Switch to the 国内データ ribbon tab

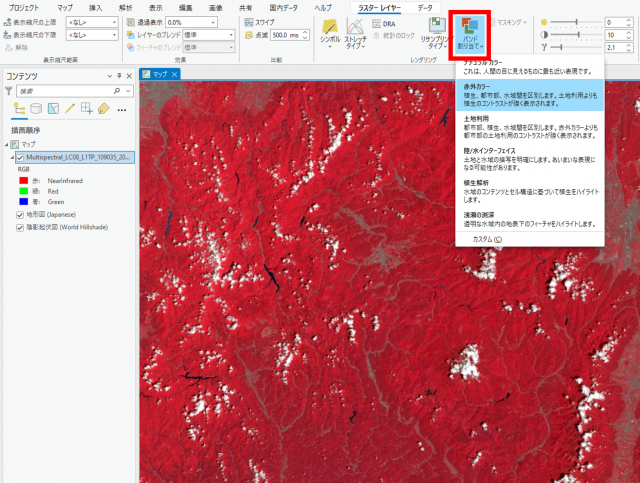click(x=284, y=8)
